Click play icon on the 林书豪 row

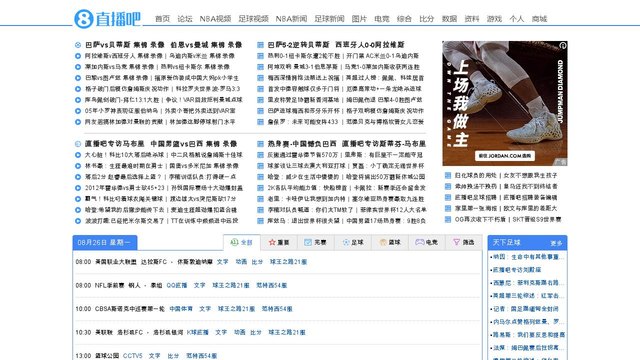pos(78,166)
